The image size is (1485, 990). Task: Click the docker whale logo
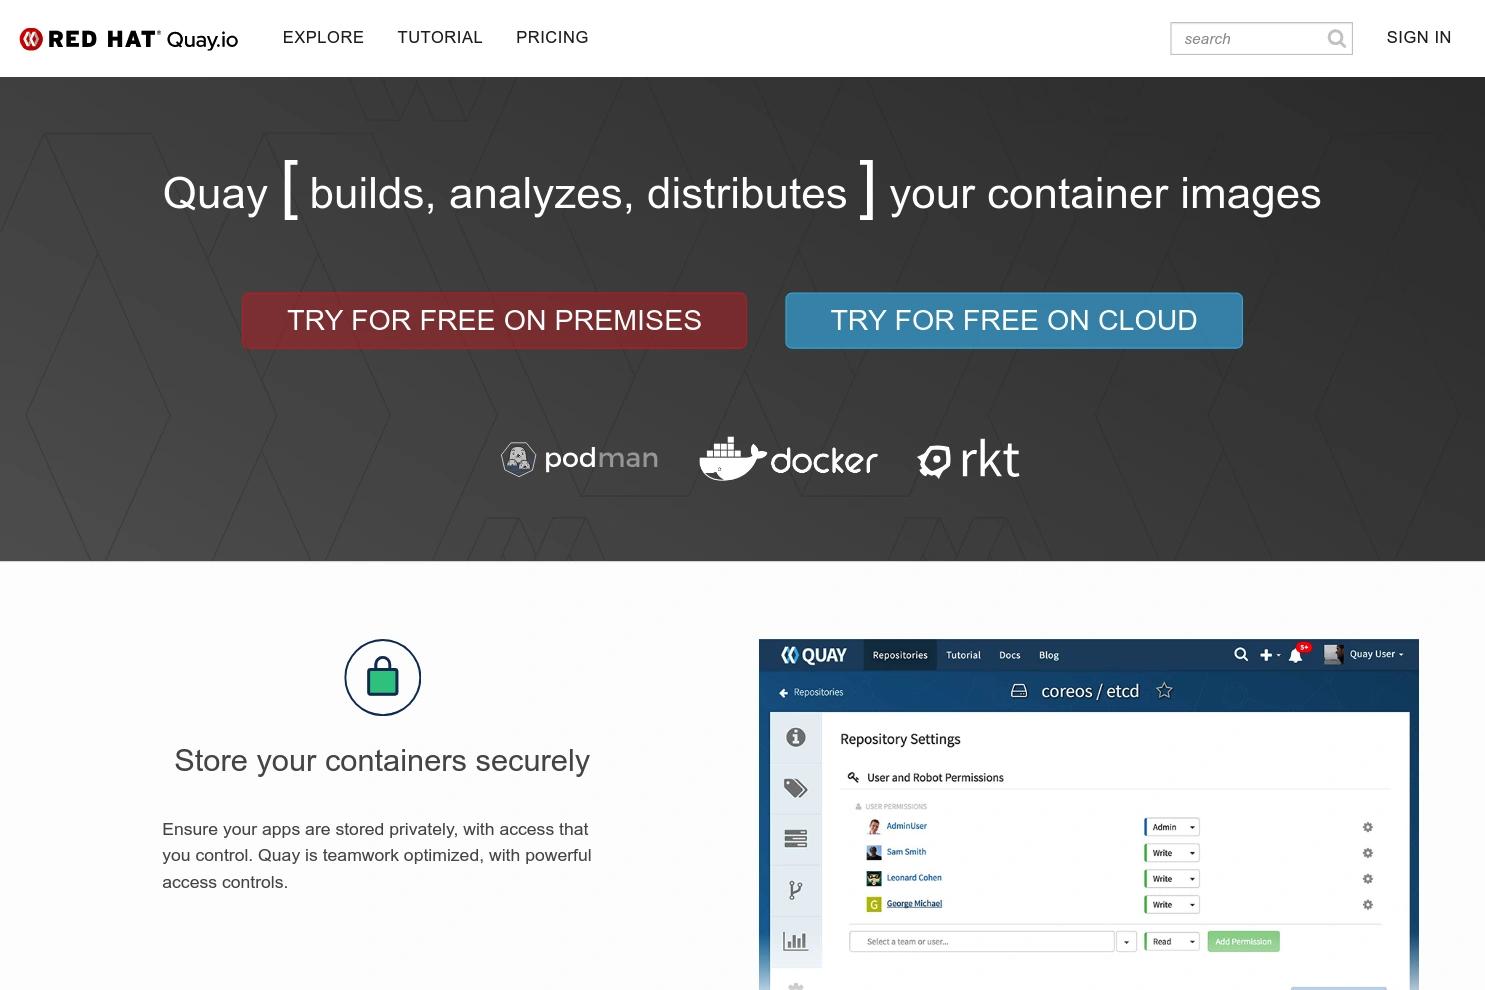point(788,459)
